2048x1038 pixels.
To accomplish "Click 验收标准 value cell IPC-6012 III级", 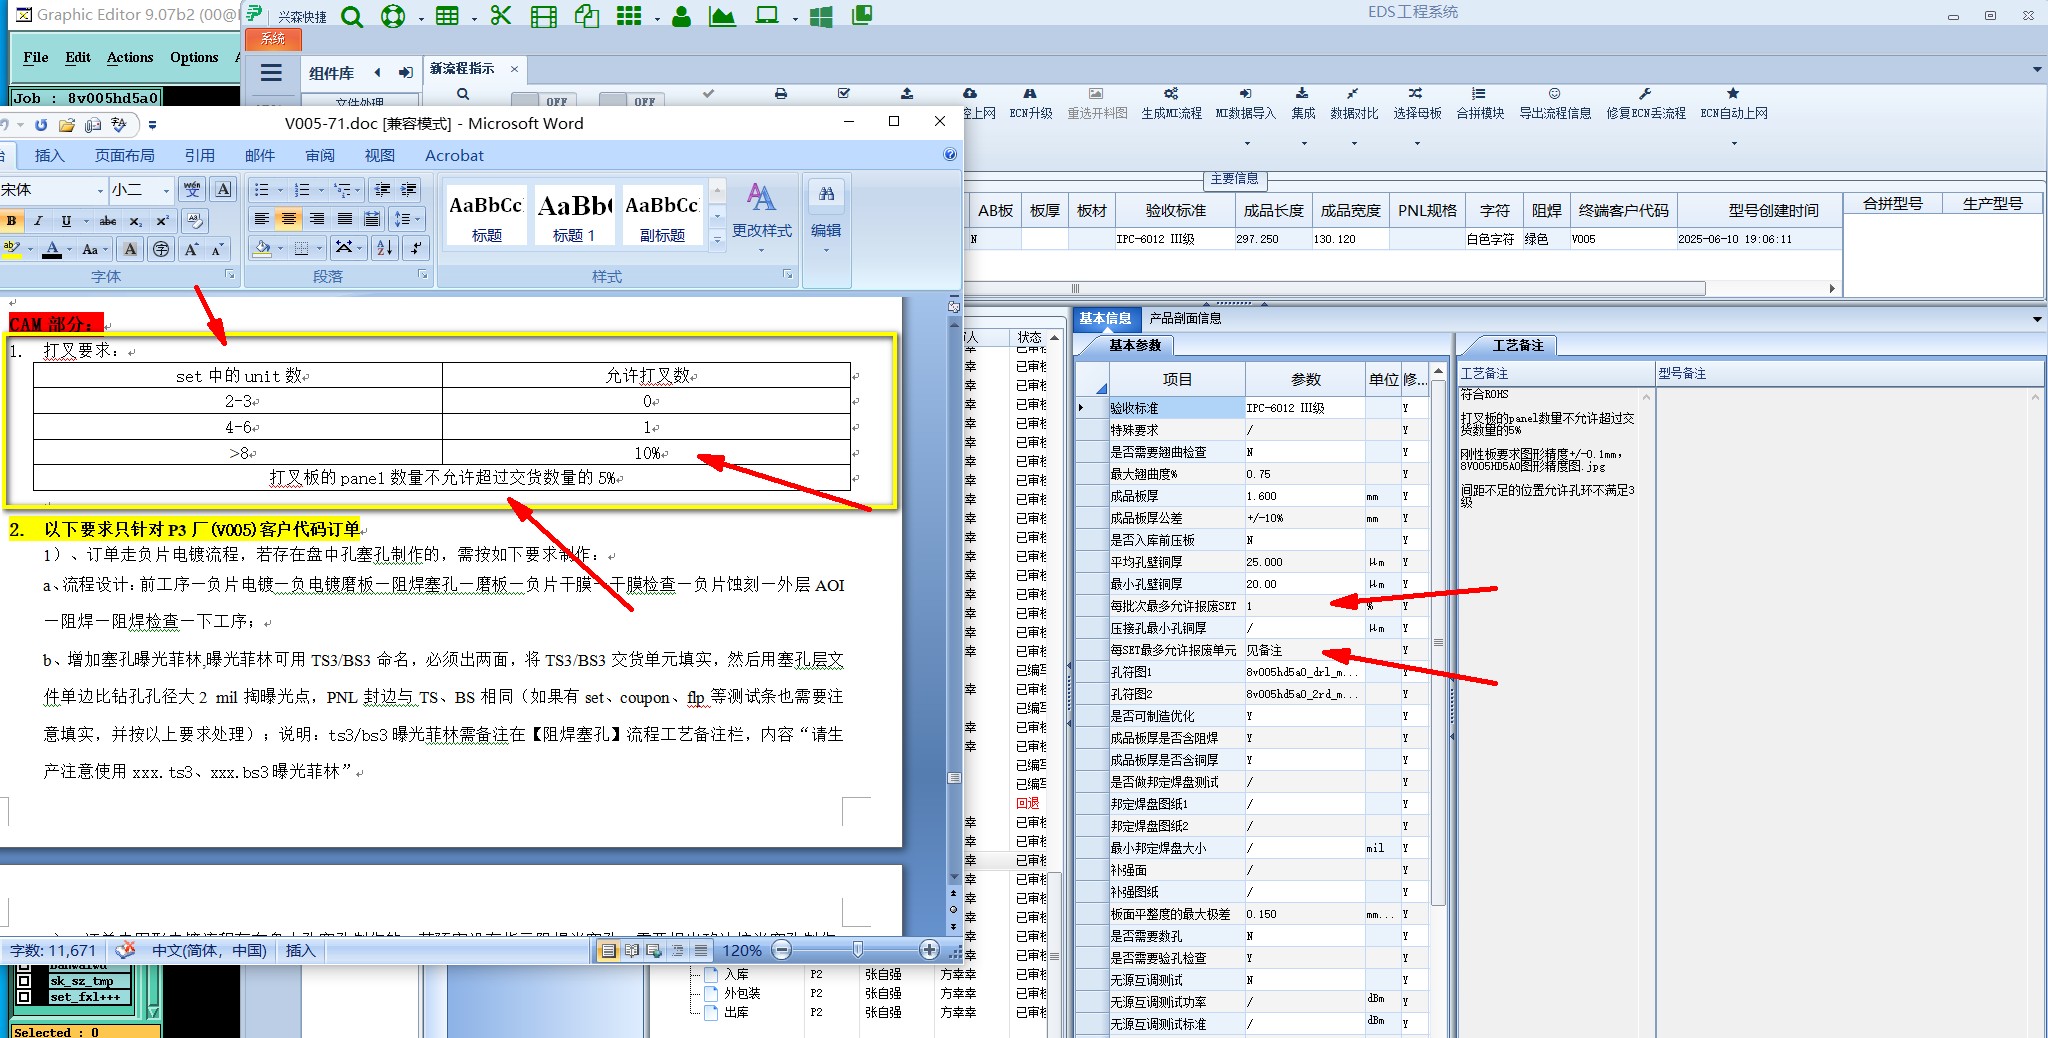I will click(x=1305, y=408).
